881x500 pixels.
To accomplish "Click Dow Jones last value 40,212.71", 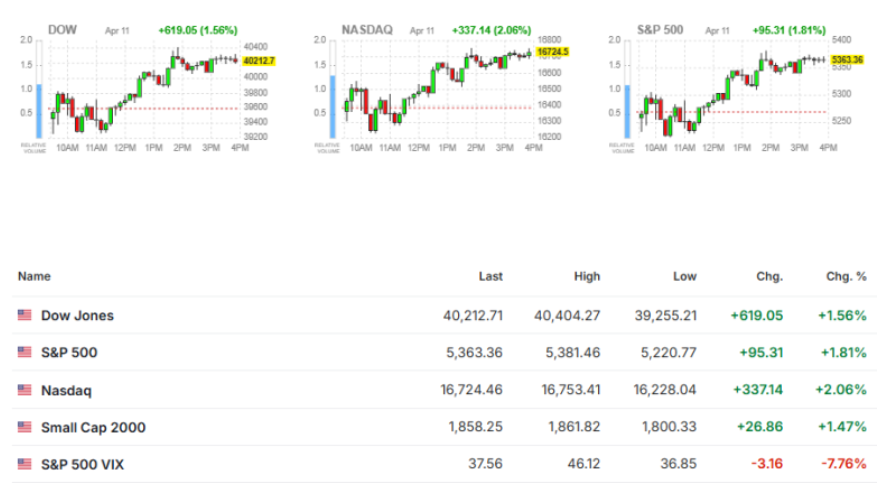I will coord(473,316).
